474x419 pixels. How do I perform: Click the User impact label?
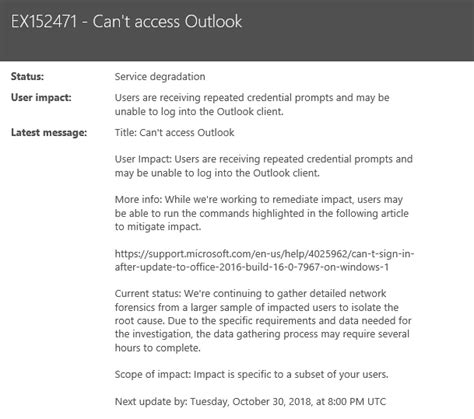coord(41,98)
